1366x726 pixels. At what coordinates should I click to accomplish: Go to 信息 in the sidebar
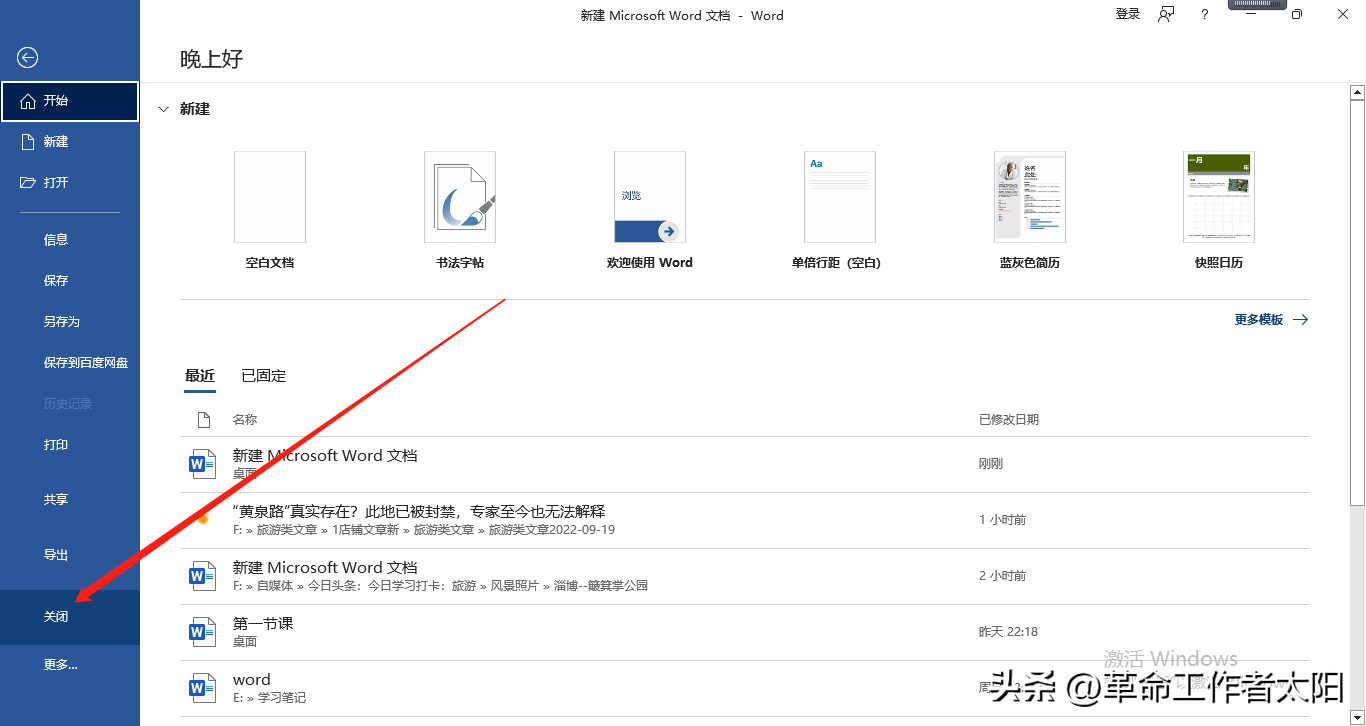pos(70,240)
